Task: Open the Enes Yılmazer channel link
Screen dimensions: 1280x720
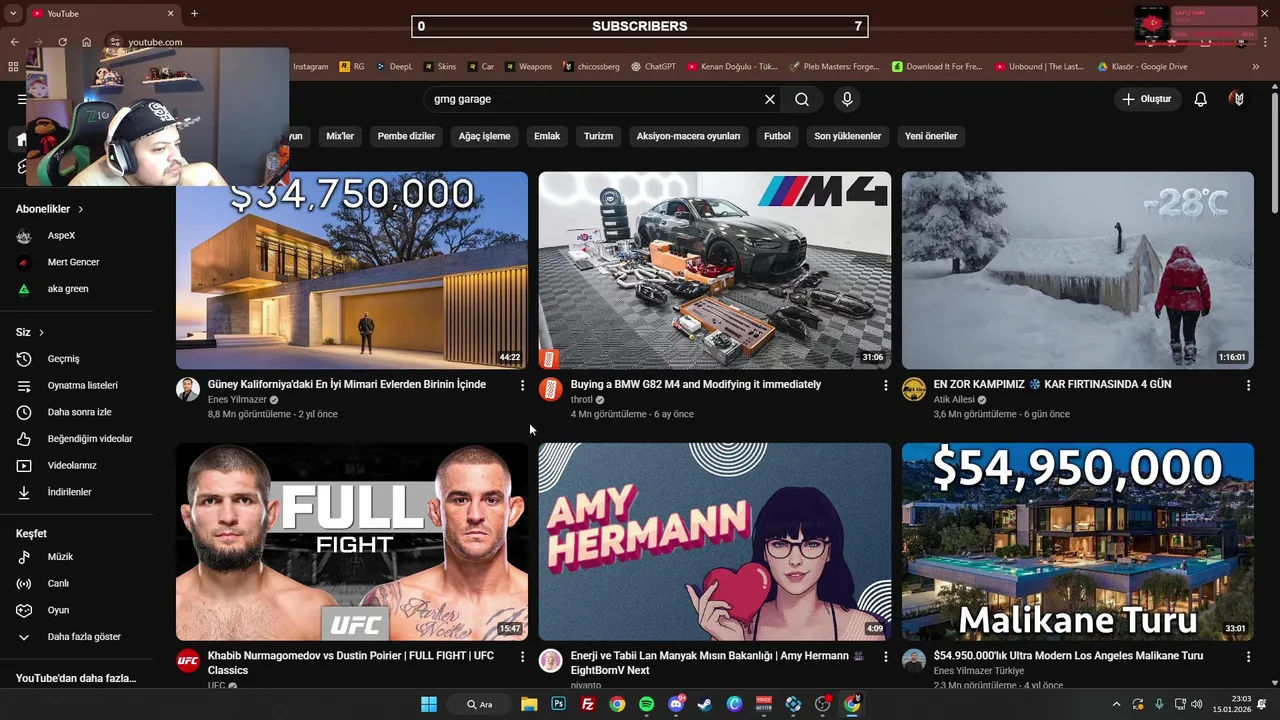Action: point(237,399)
